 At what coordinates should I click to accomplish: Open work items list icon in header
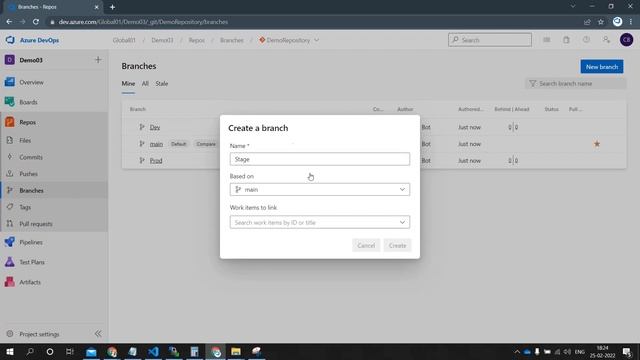[x=547, y=40]
